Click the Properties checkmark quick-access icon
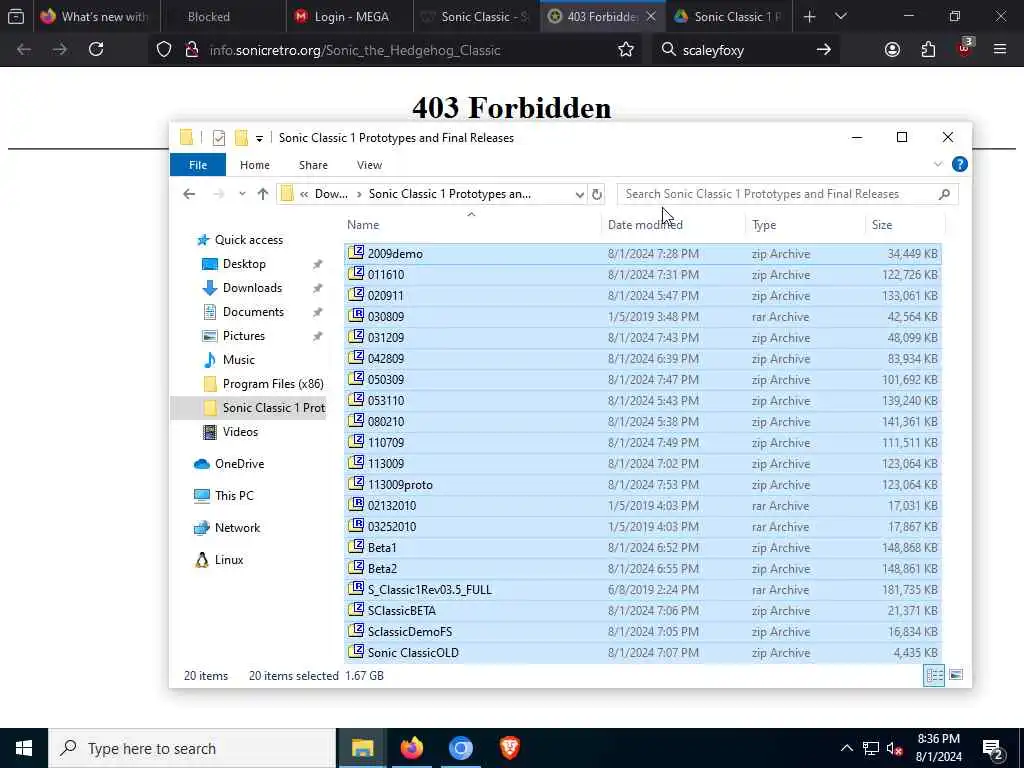The image size is (1024, 768). (x=219, y=138)
